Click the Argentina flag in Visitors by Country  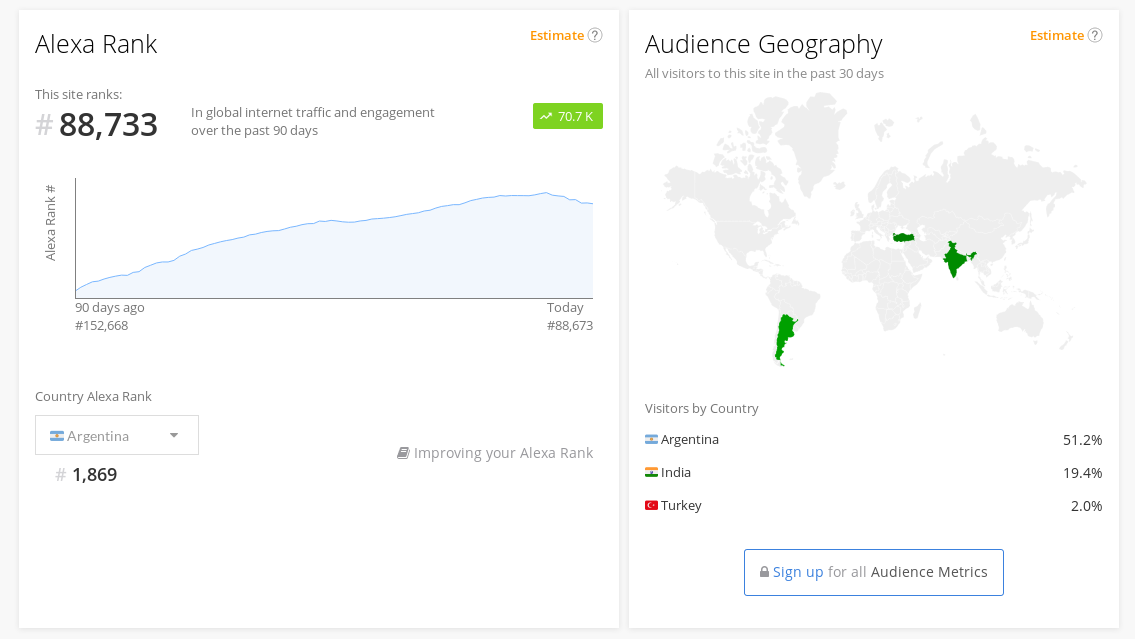(x=651, y=439)
